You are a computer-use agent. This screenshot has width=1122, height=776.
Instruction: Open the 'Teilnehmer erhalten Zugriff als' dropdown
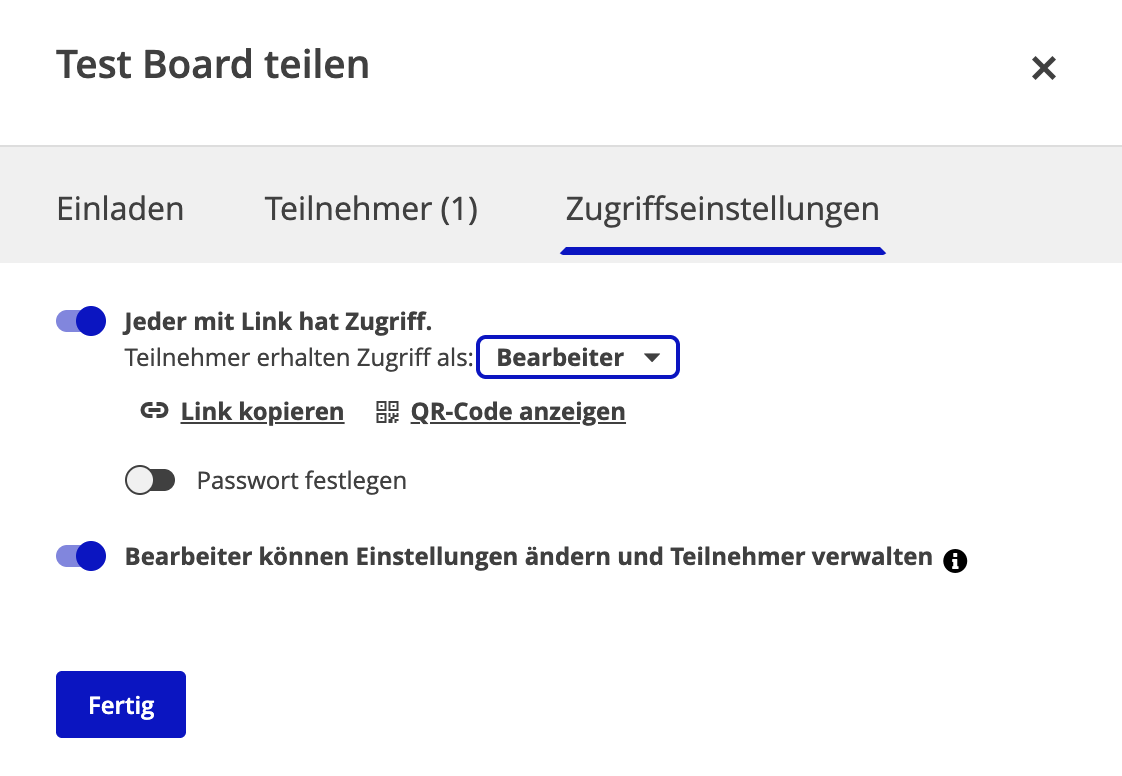[x=578, y=357]
